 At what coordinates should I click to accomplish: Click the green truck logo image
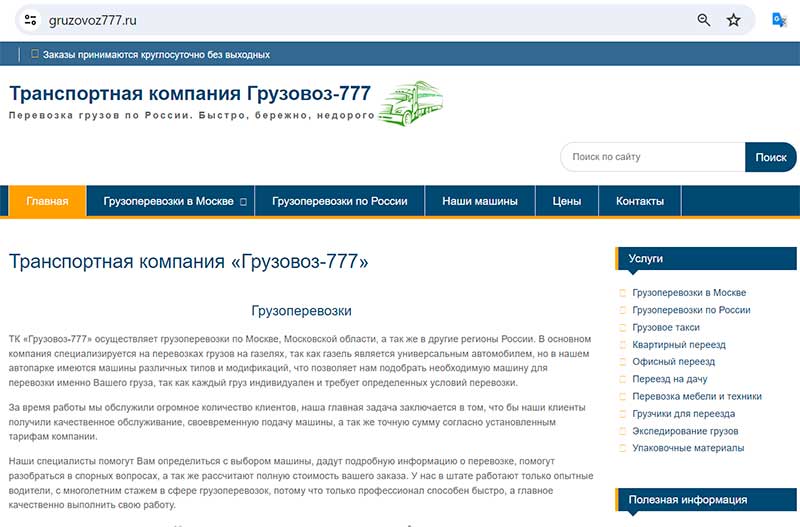pyautogui.click(x=409, y=103)
